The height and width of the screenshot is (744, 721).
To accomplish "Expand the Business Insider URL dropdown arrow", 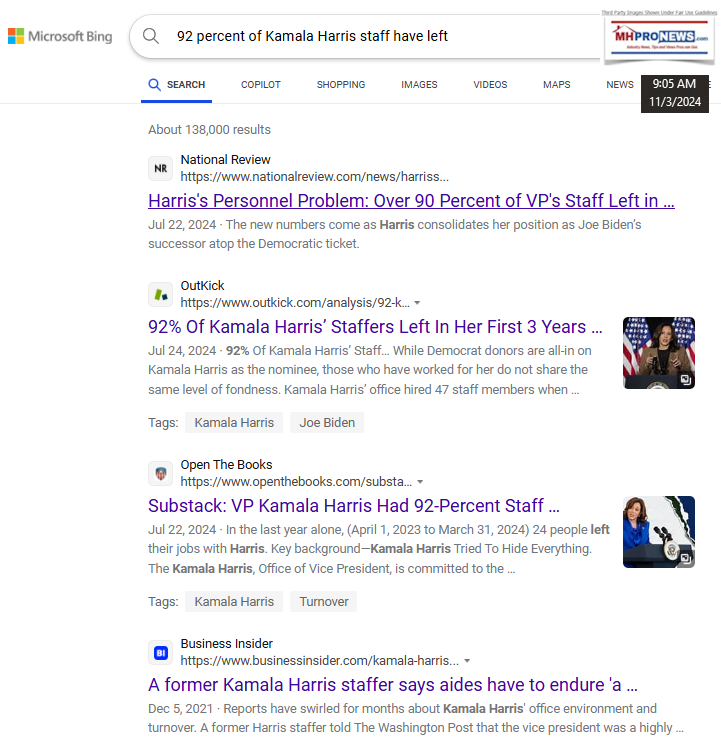I will click(x=467, y=661).
